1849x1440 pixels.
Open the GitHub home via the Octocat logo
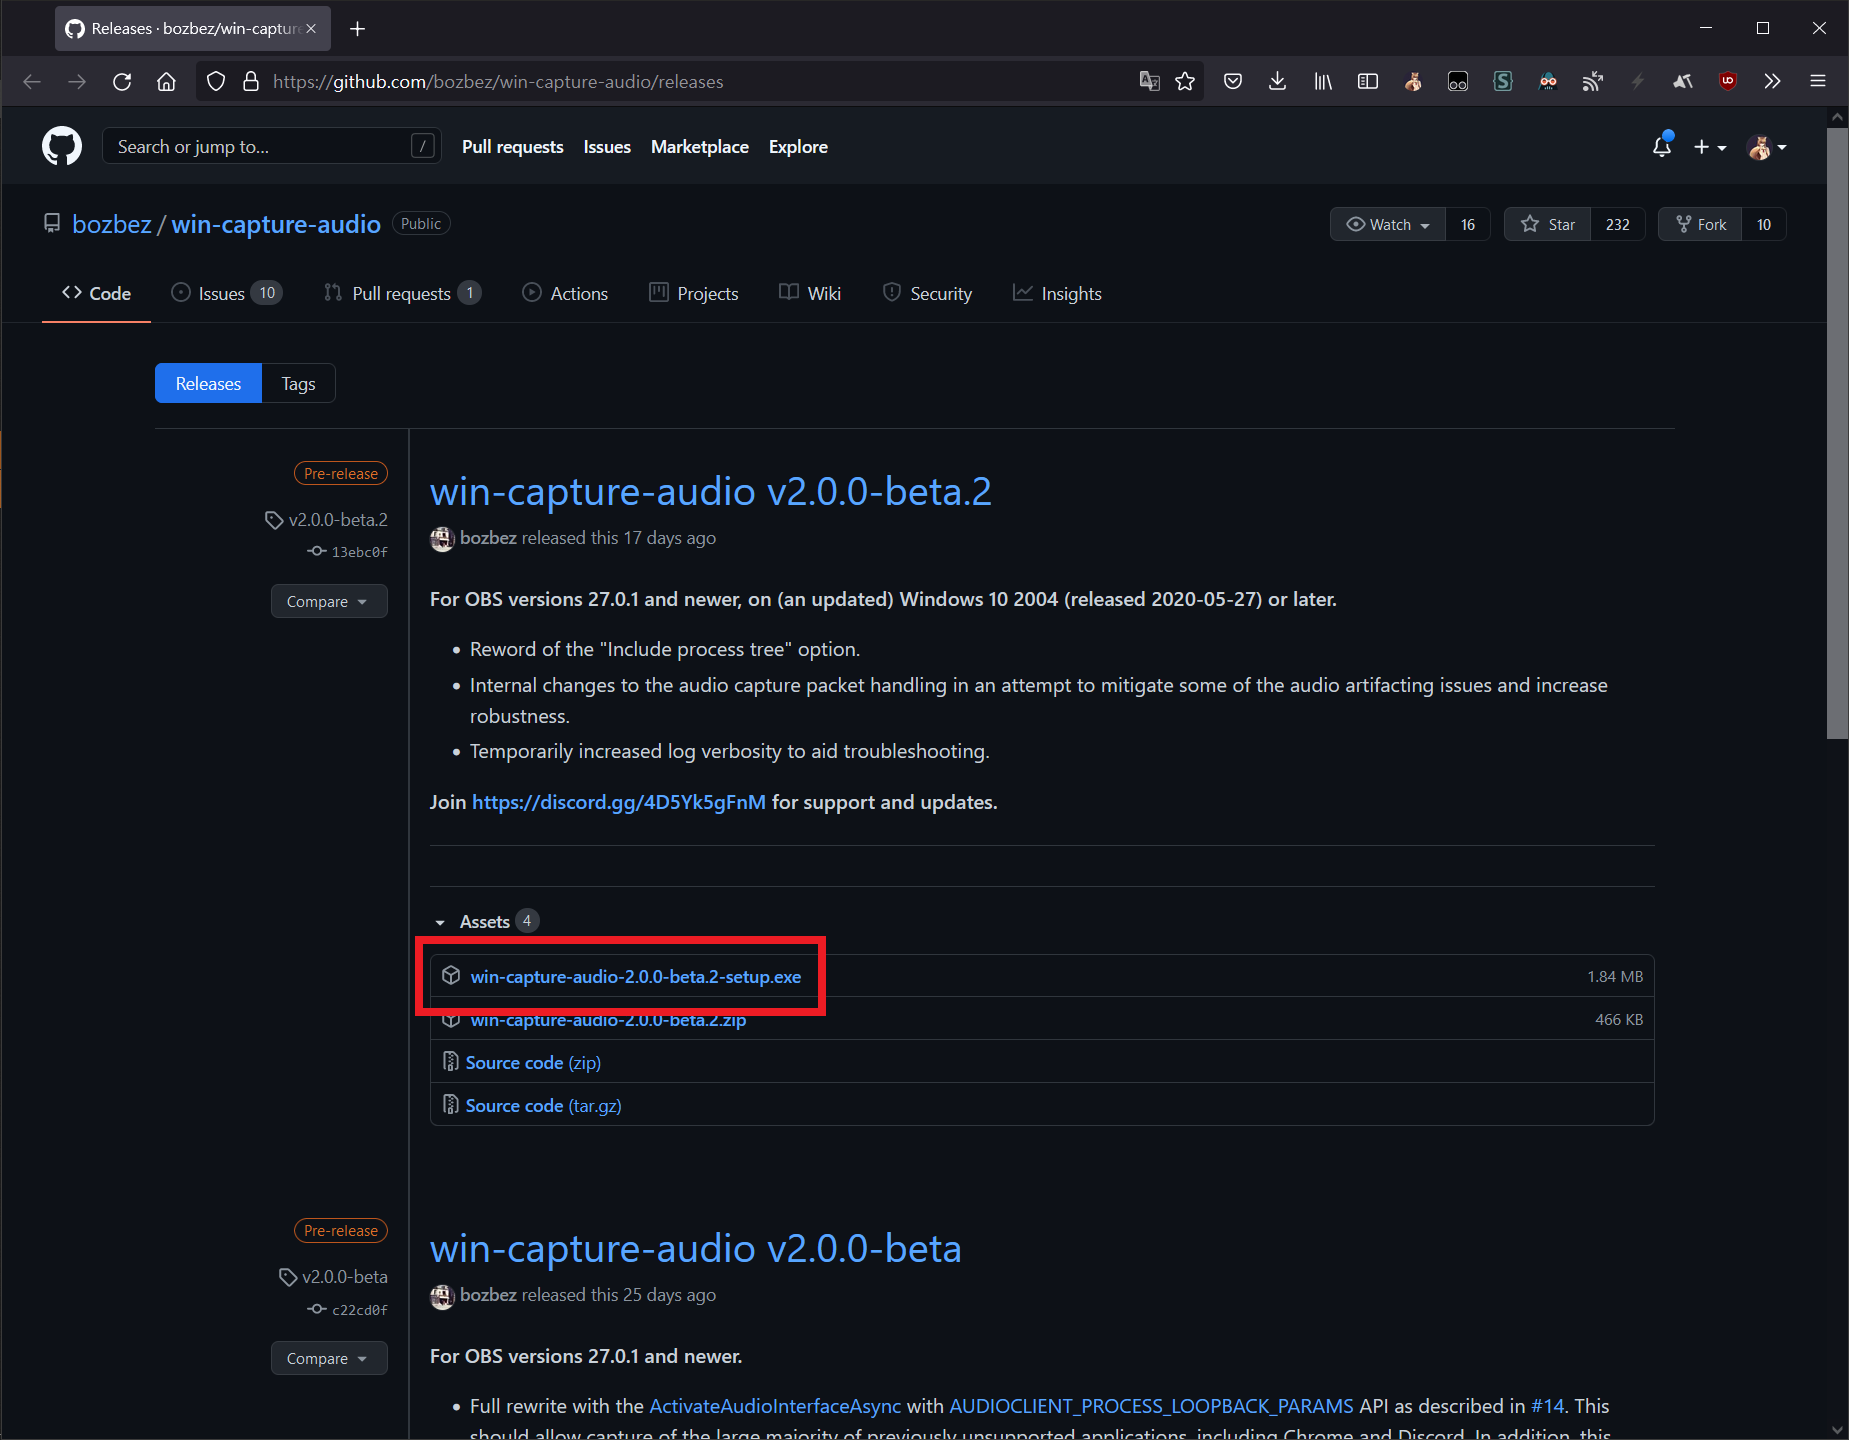coord(61,146)
